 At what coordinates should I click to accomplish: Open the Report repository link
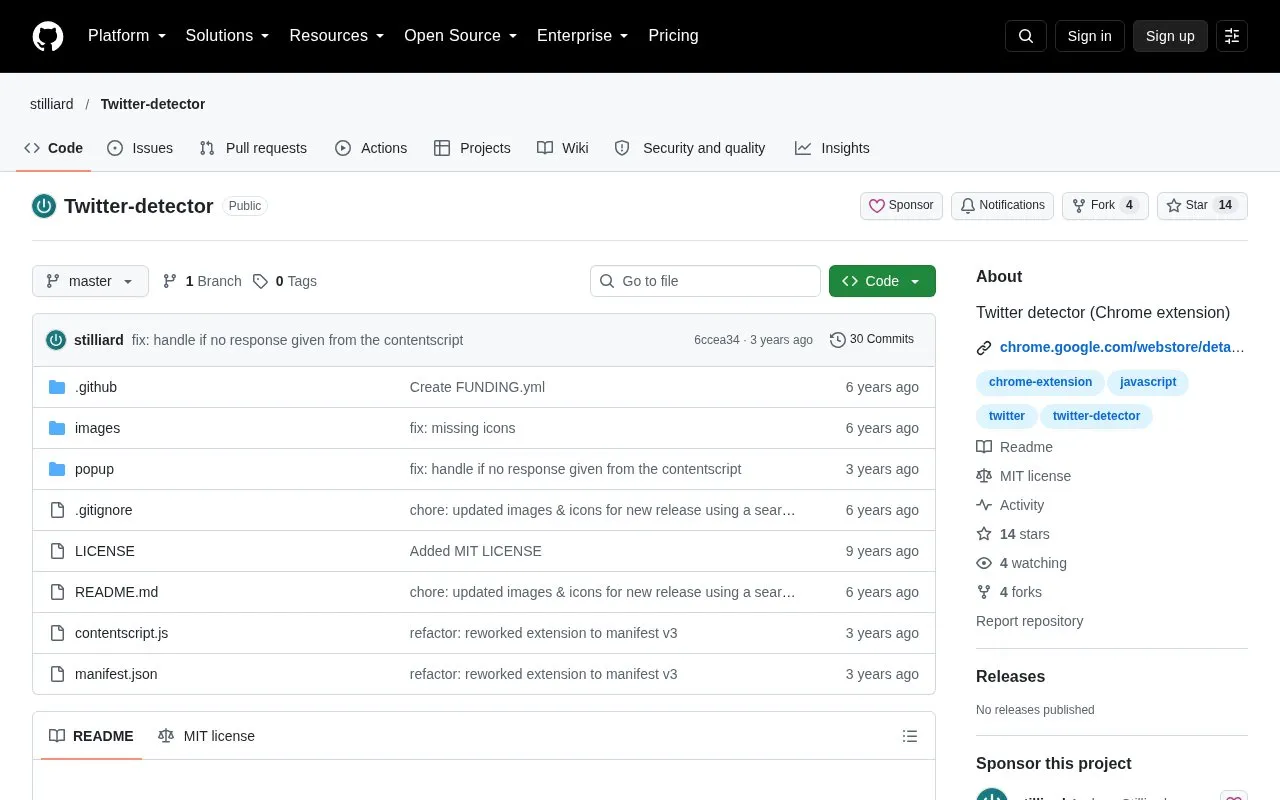click(x=1029, y=621)
